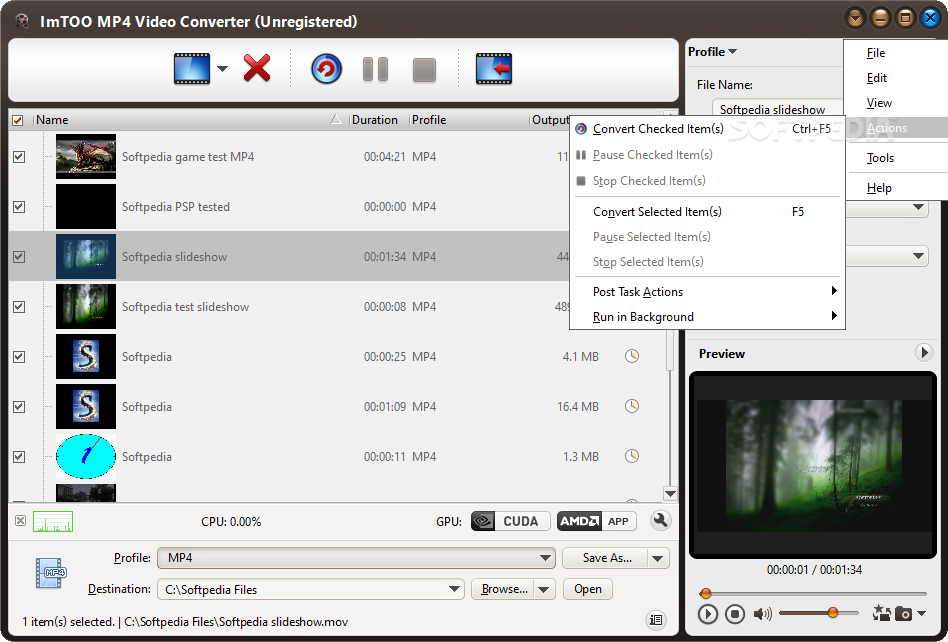Click the Open destination button
Screen dimensions: 948x642
click(588, 589)
